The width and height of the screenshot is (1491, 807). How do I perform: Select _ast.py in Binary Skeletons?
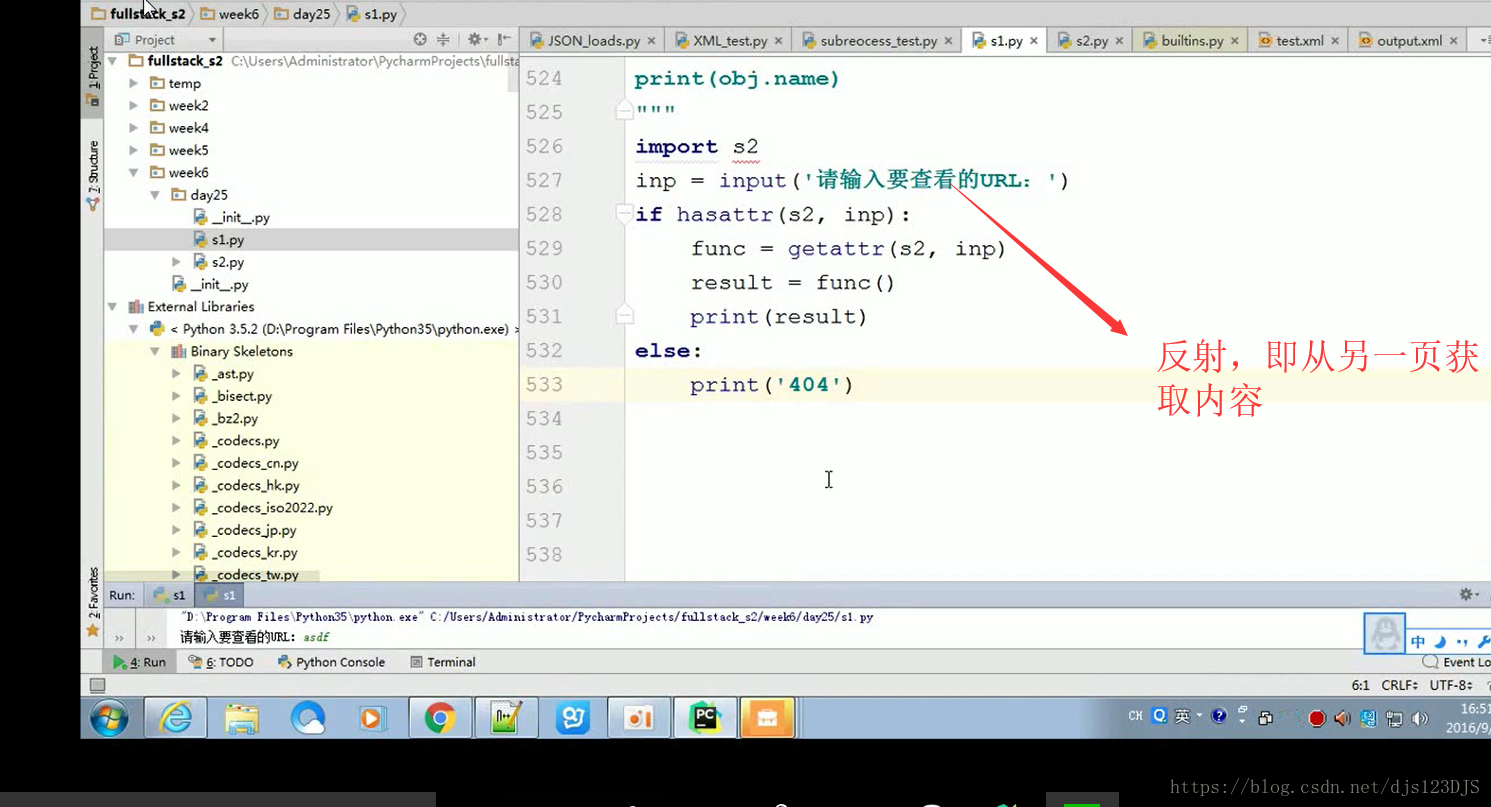(x=224, y=374)
